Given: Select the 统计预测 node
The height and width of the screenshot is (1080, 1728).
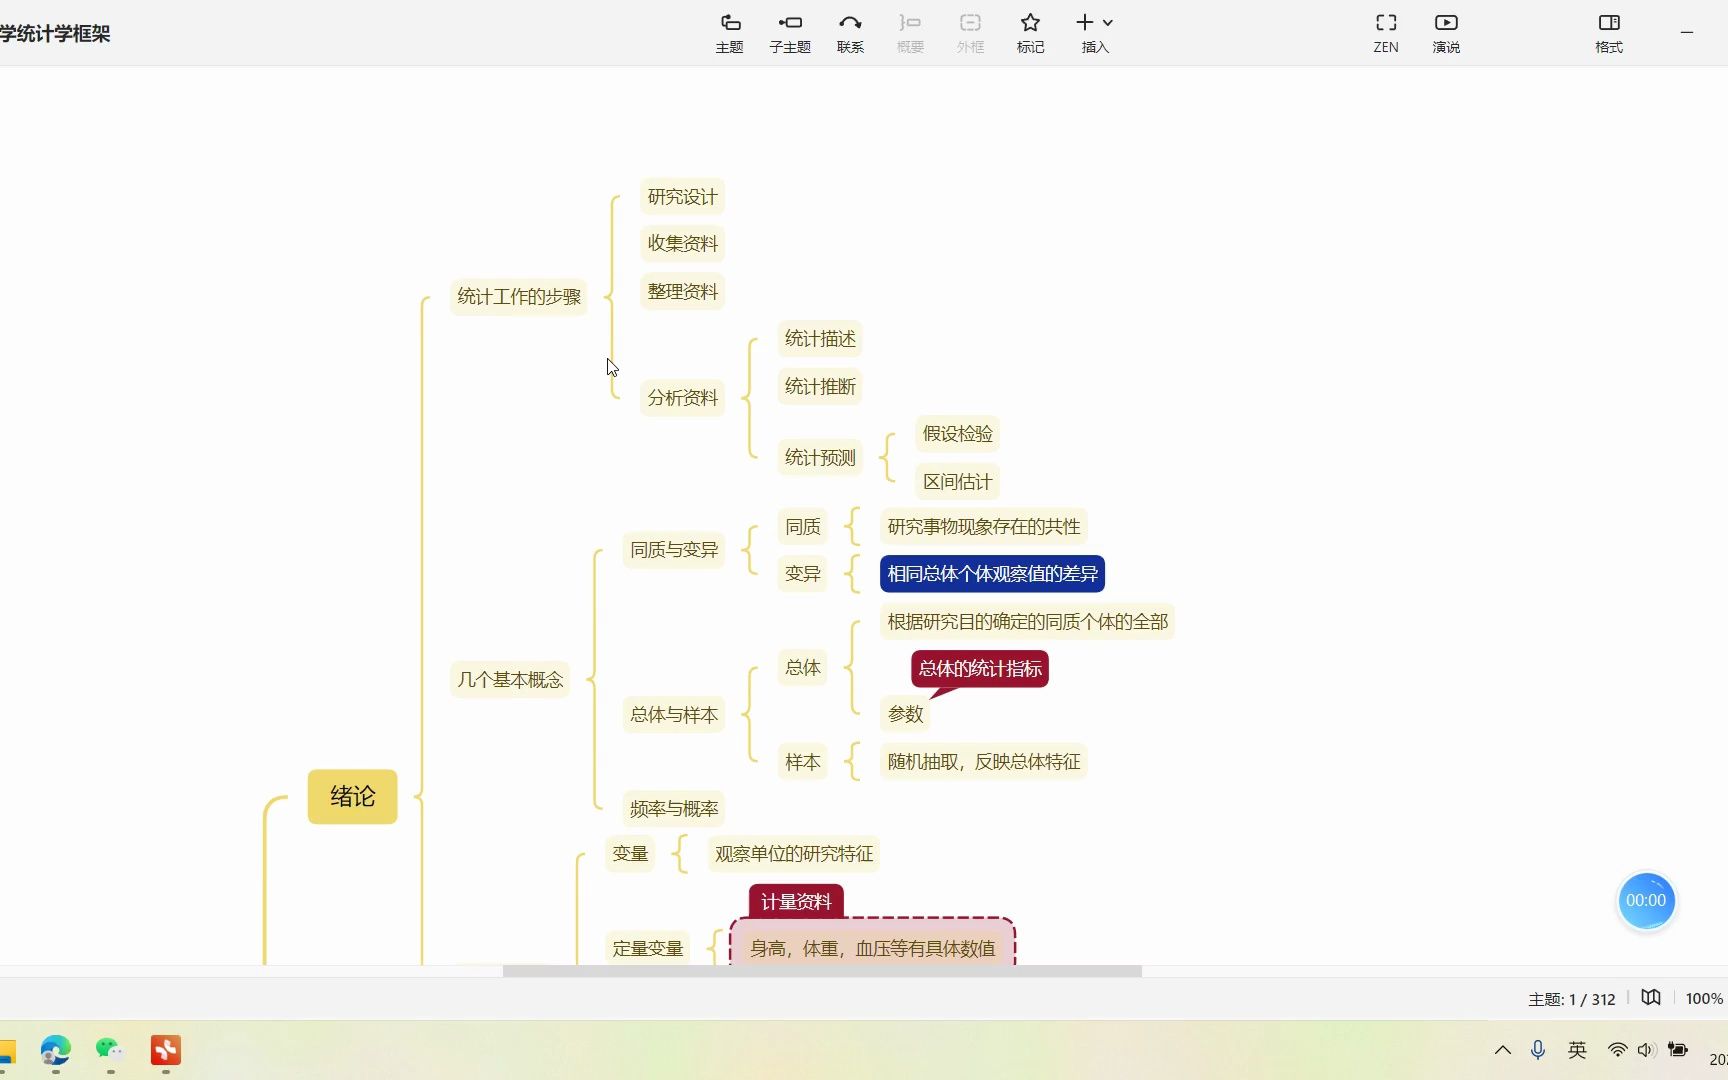Looking at the screenshot, I should coord(820,457).
